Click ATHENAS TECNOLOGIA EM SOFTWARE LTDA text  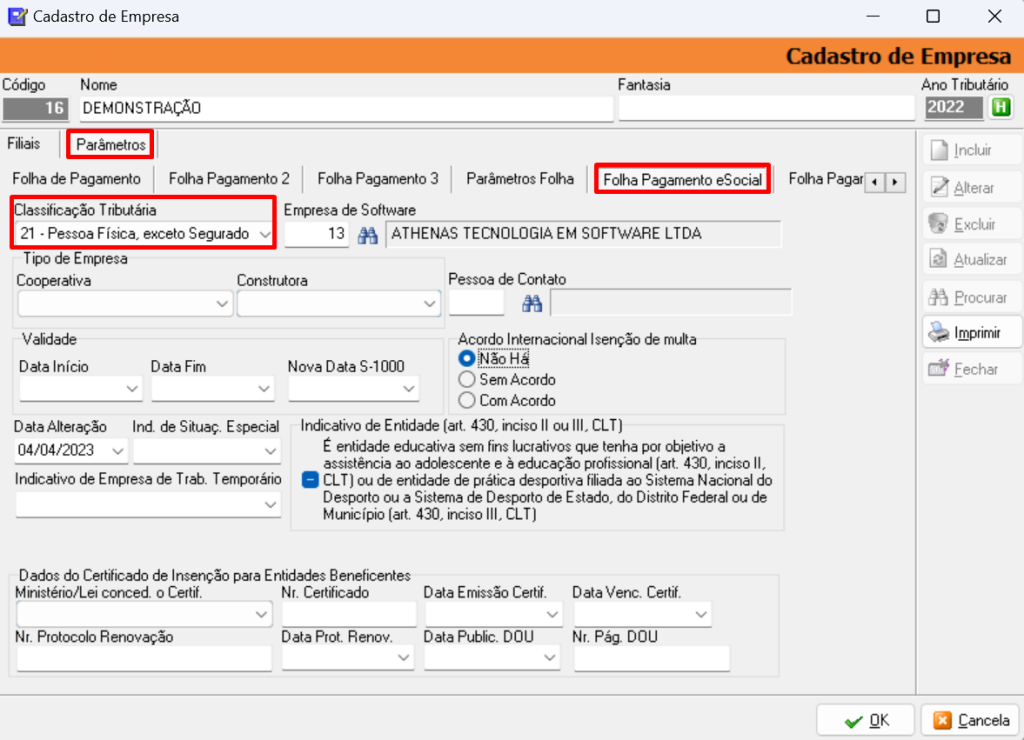[x=546, y=234]
